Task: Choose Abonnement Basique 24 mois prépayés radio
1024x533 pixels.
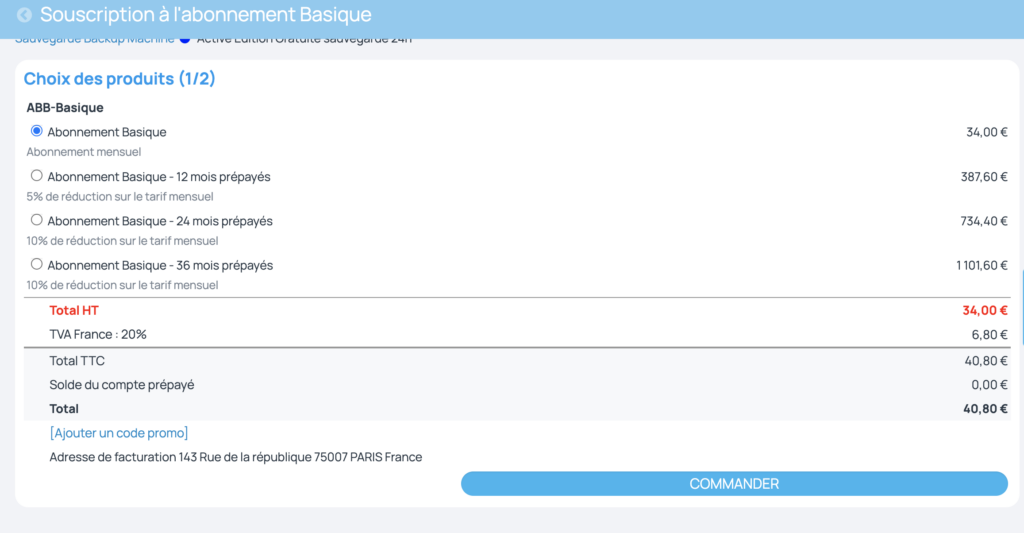Action: tap(37, 220)
